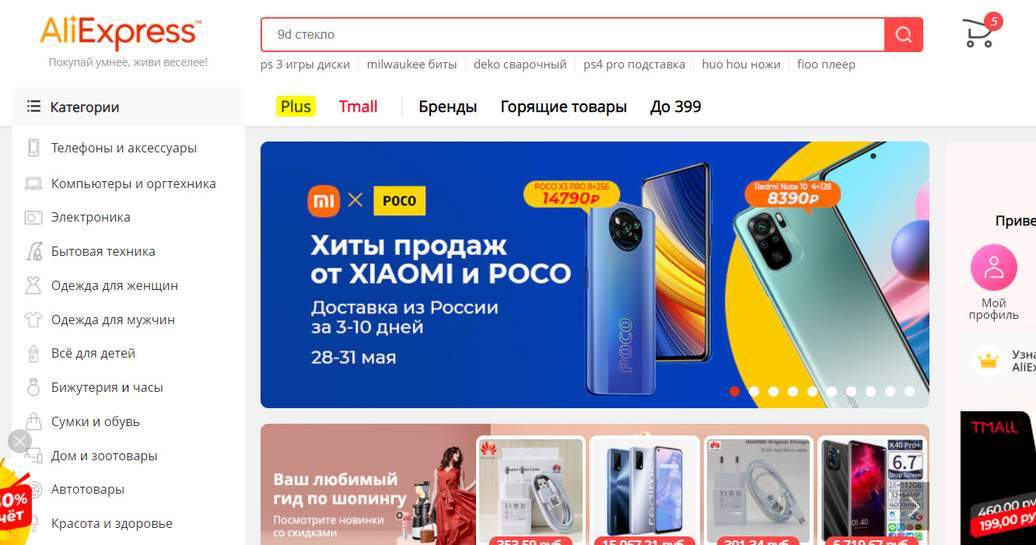Open the До 399 section
The width and height of the screenshot is (1036, 545).
point(675,106)
